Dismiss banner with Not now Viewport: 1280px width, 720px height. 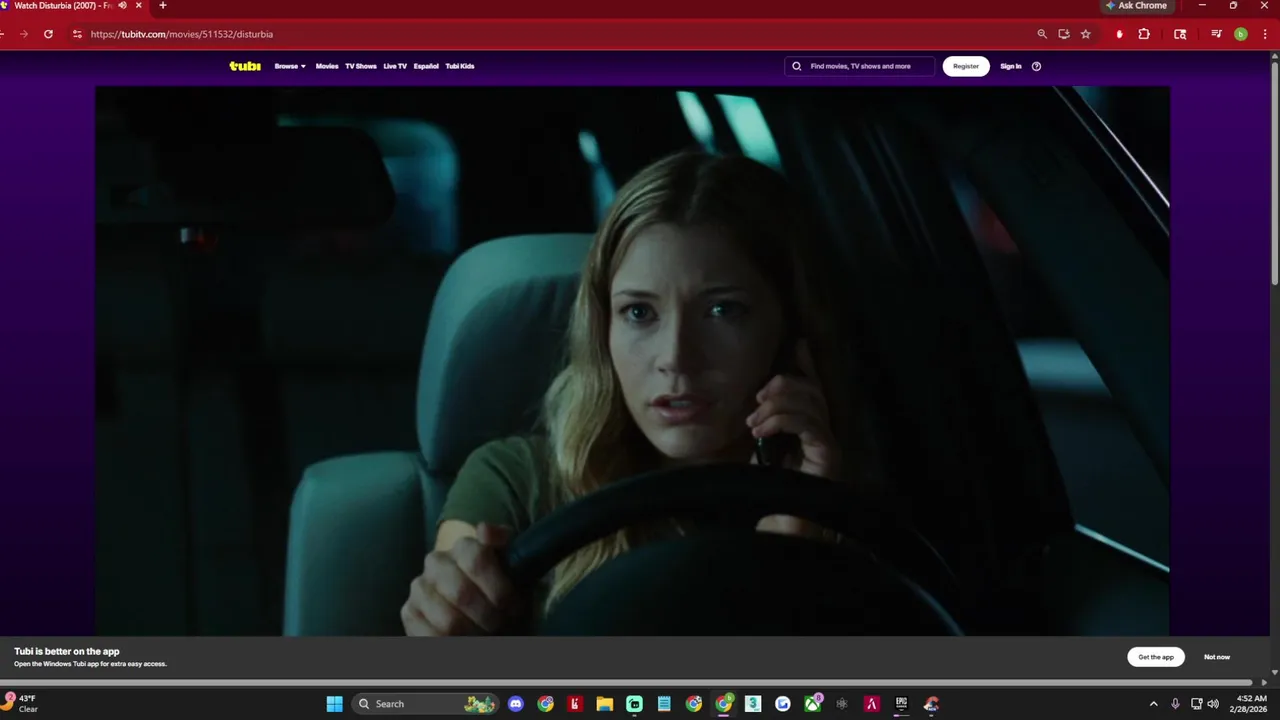tap(1217, 657)
